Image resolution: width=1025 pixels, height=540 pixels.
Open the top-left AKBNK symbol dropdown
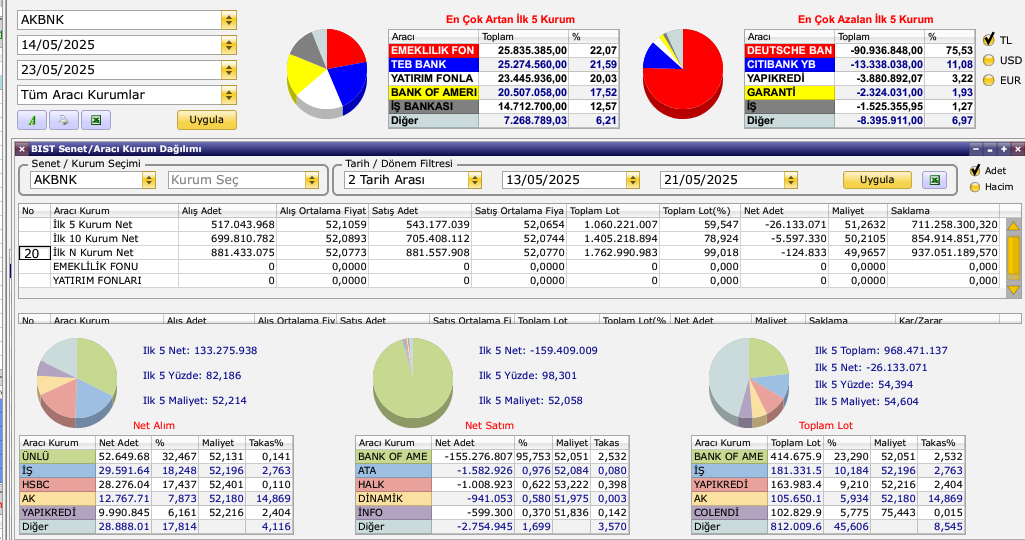coord(228,20)
